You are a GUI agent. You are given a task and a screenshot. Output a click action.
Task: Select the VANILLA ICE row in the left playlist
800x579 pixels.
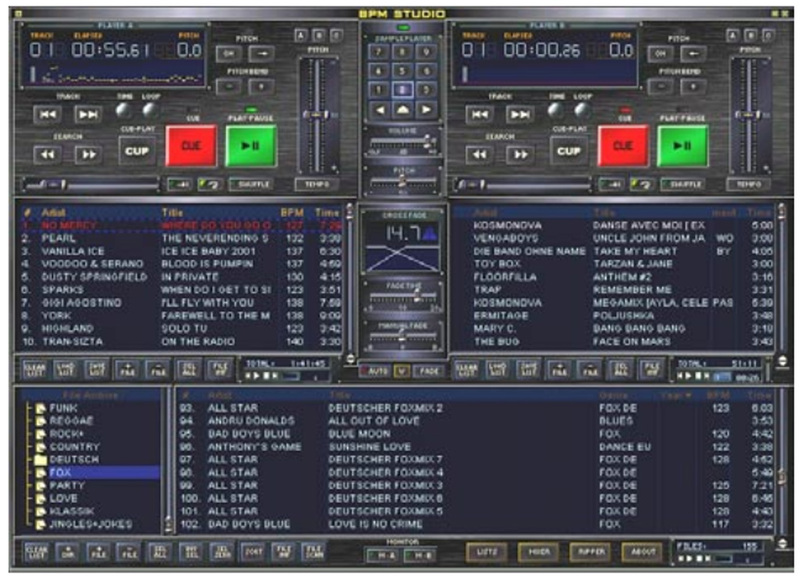[182, 251]
